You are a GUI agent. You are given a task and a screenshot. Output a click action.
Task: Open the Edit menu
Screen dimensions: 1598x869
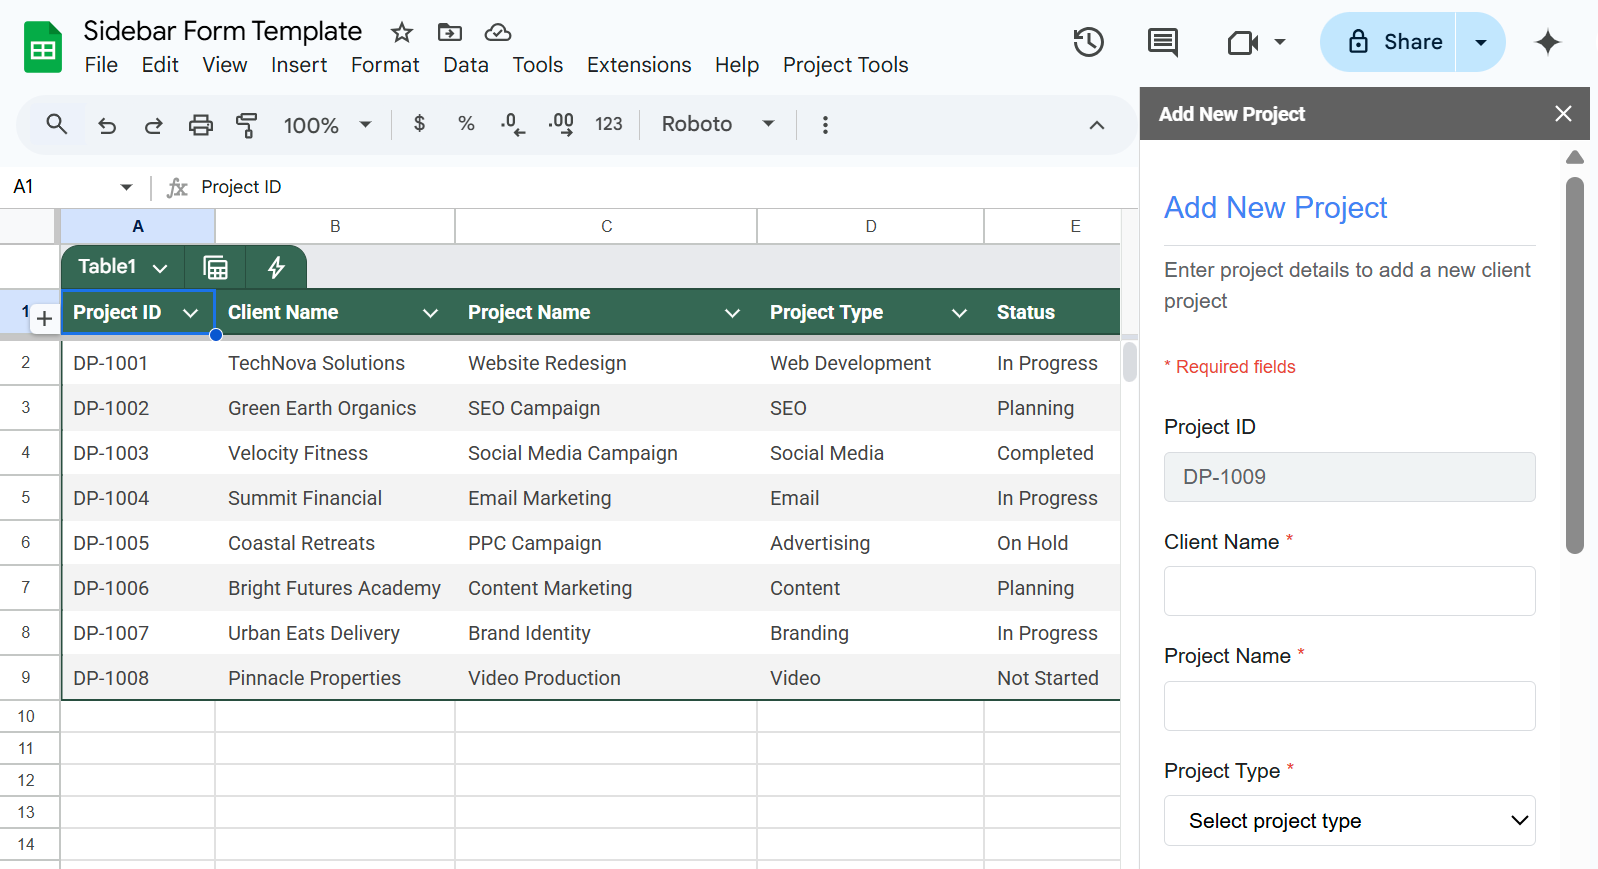[160, 65]
